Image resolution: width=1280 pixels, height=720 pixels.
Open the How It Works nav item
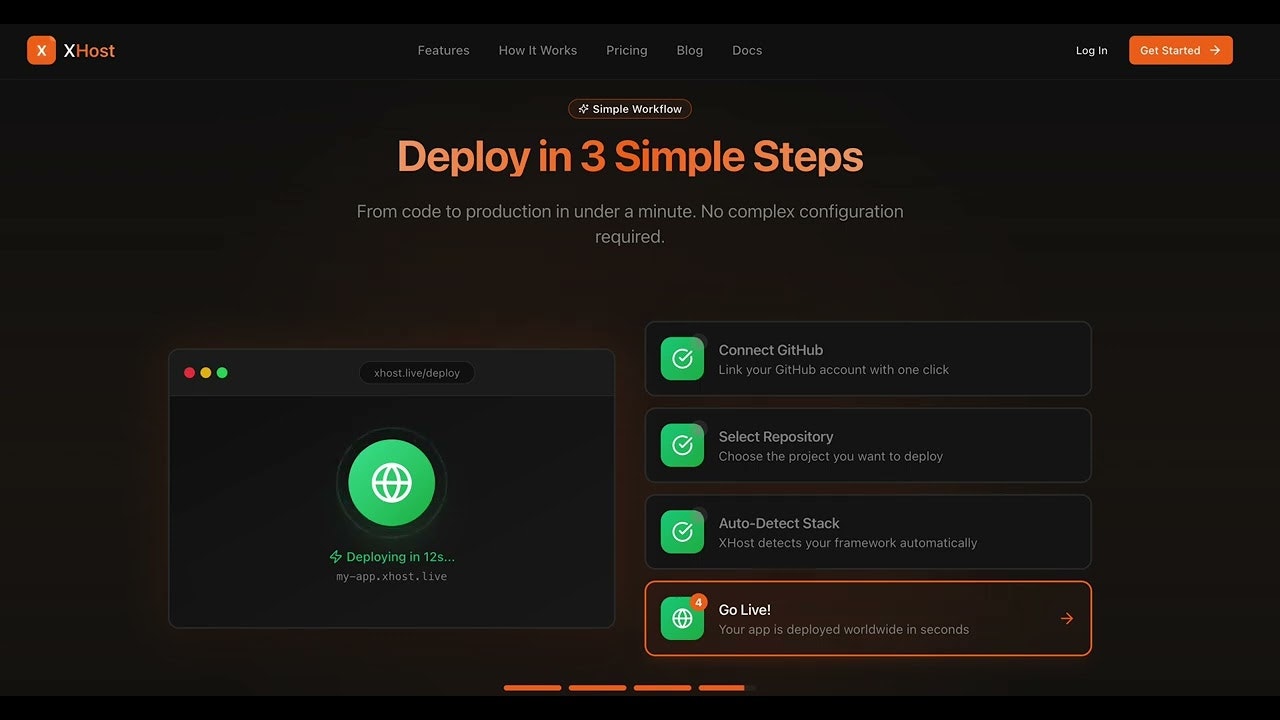[x=538, y=50]
